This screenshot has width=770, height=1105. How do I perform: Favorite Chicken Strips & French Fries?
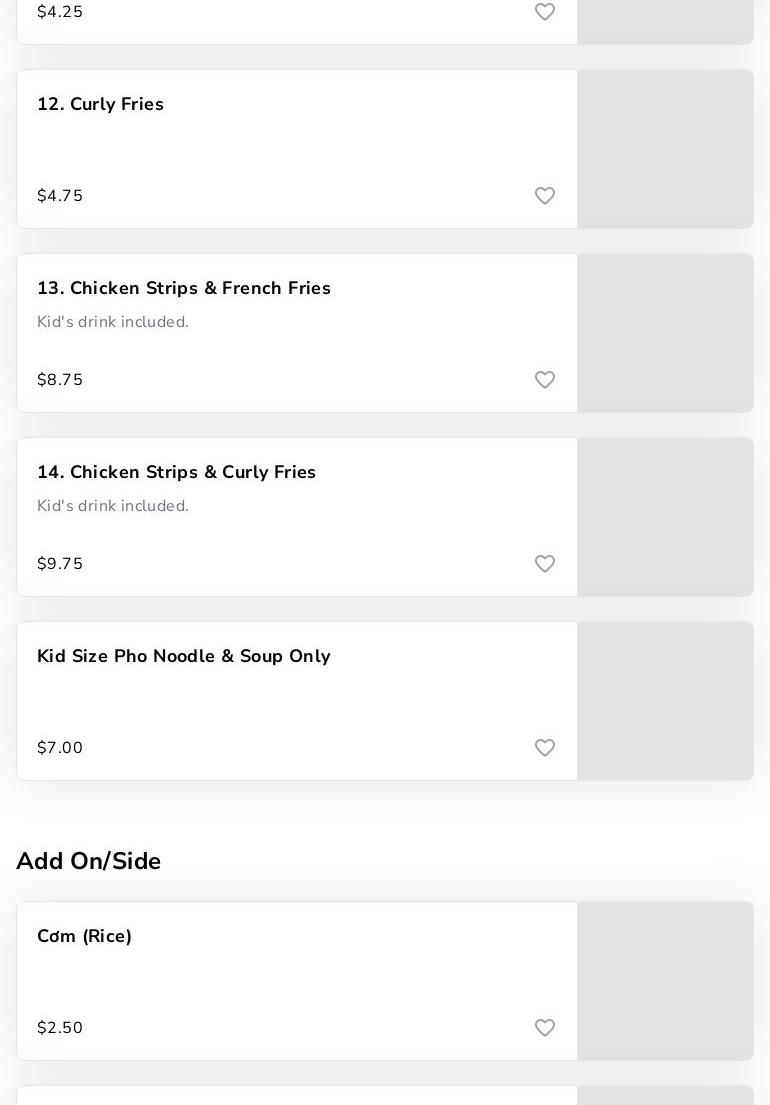coord(545,380)
